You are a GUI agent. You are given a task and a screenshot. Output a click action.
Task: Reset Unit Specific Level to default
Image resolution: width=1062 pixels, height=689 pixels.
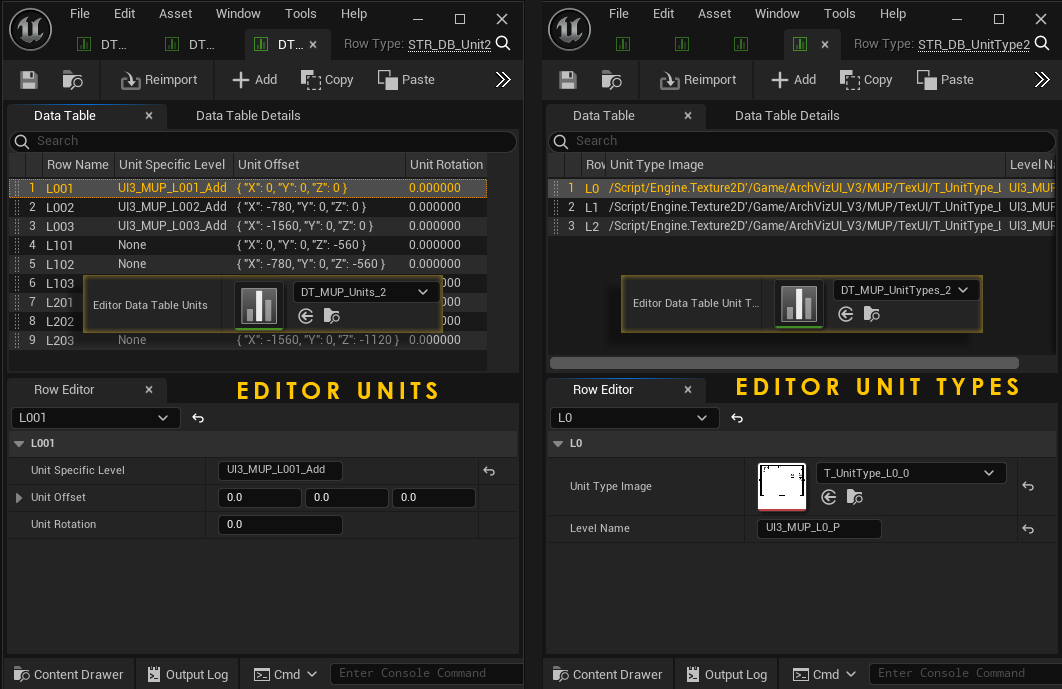pyautogui.click(x=489, y=471)
